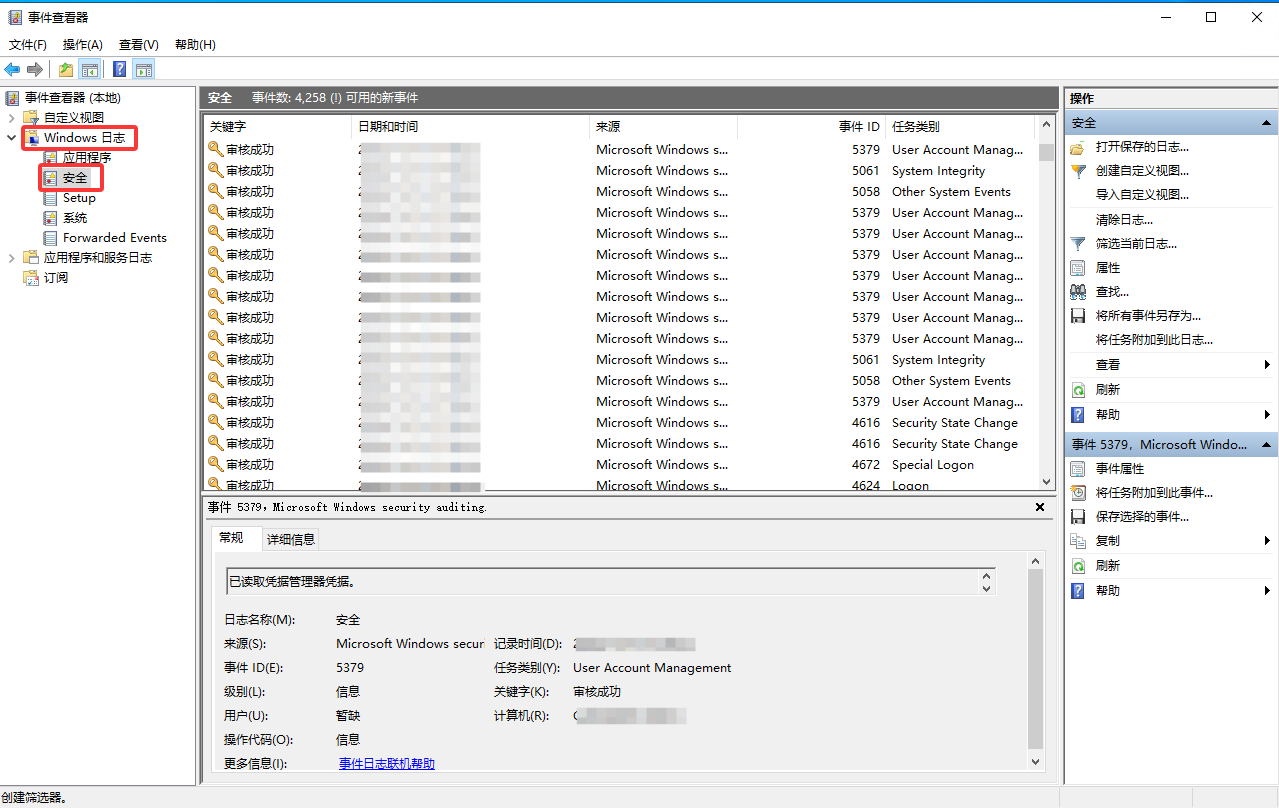Click 清除日志... in the actions pane
The width and height of the screenshot is (1279, 808).
click(1124, 219)
